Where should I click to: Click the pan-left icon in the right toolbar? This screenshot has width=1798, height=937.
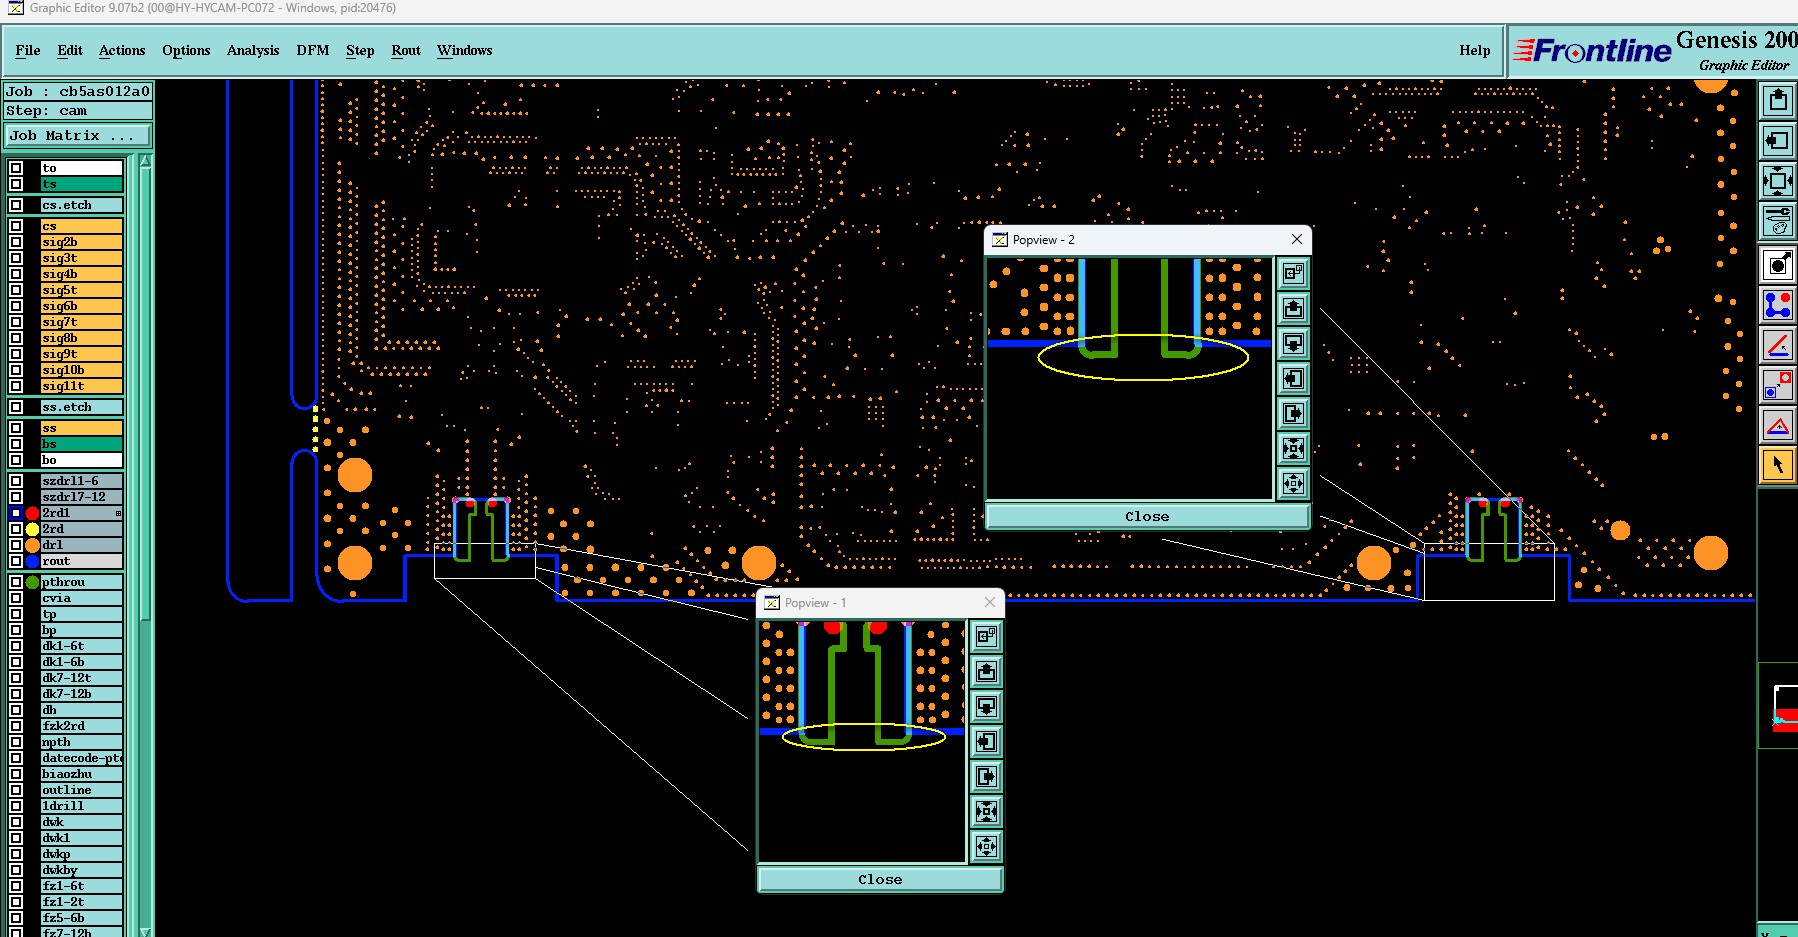[1778, 141]
